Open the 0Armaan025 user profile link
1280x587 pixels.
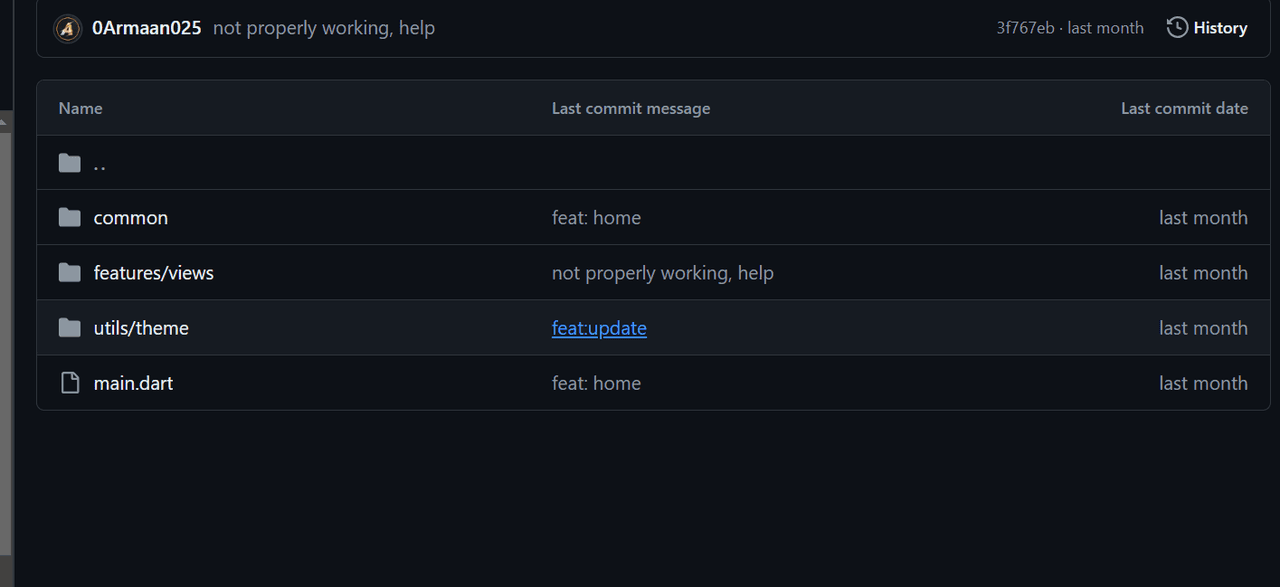pyautogui.click(x=146, y=28)
